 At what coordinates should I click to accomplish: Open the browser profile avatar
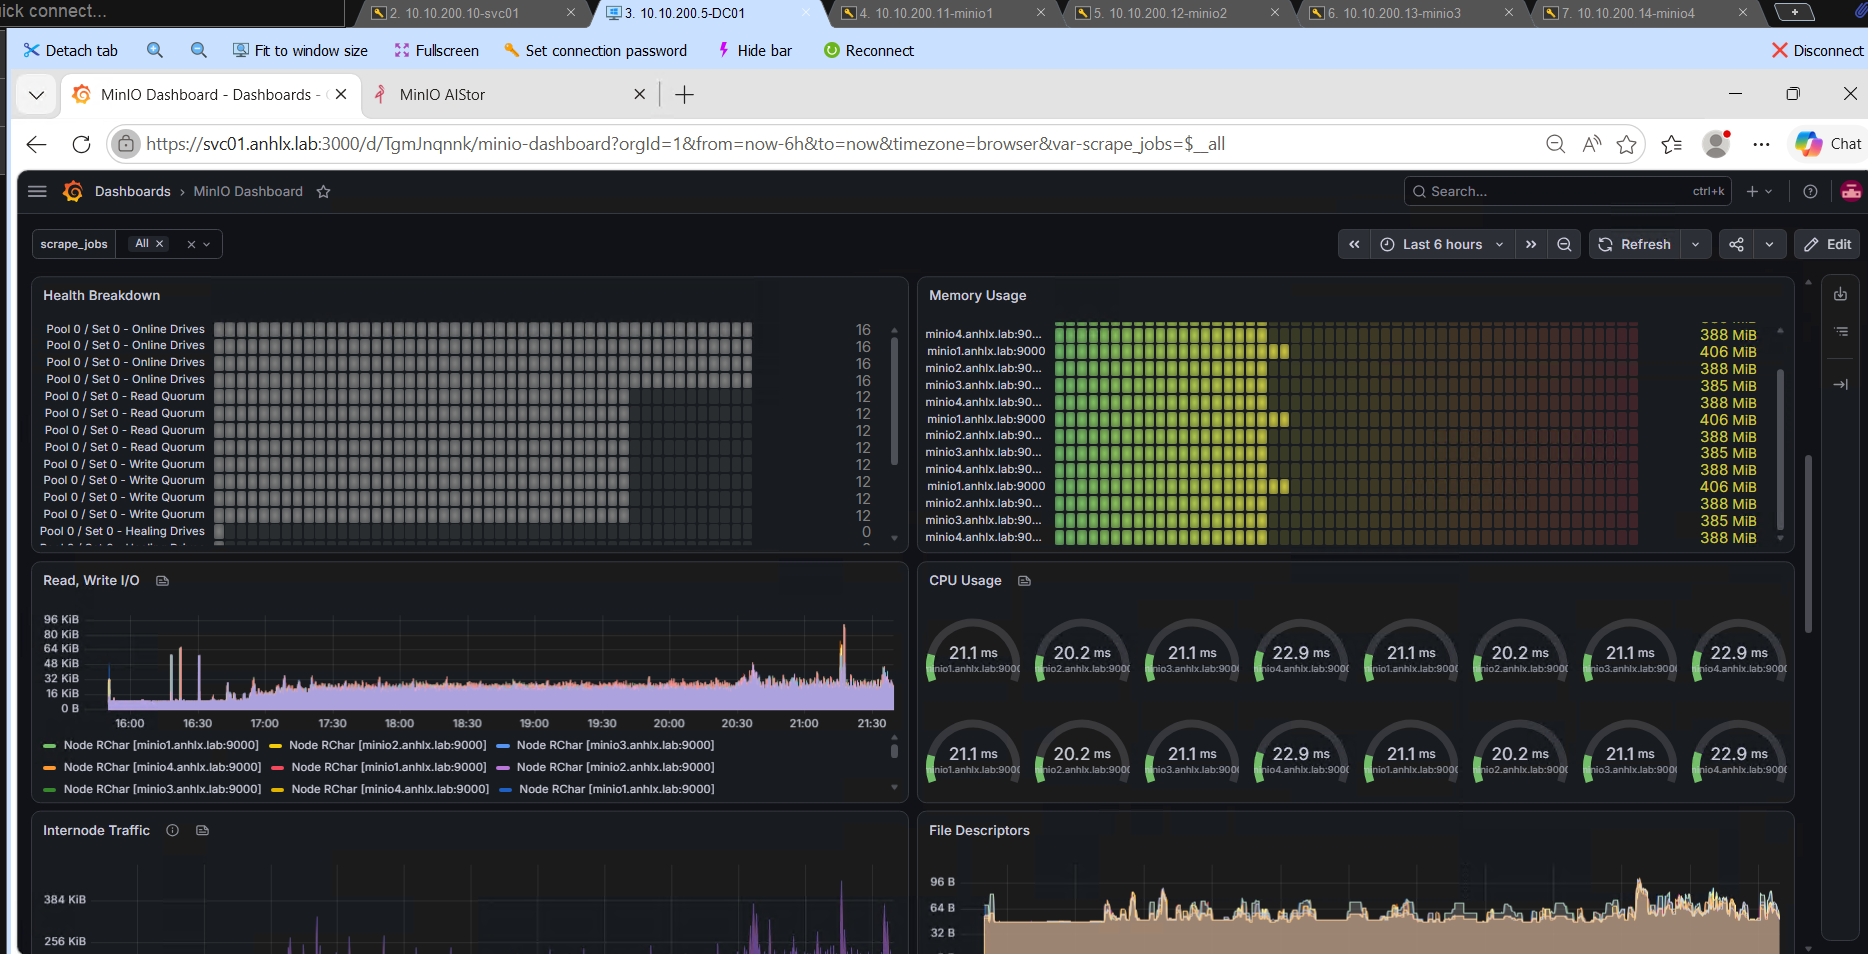coord(1717,144)
